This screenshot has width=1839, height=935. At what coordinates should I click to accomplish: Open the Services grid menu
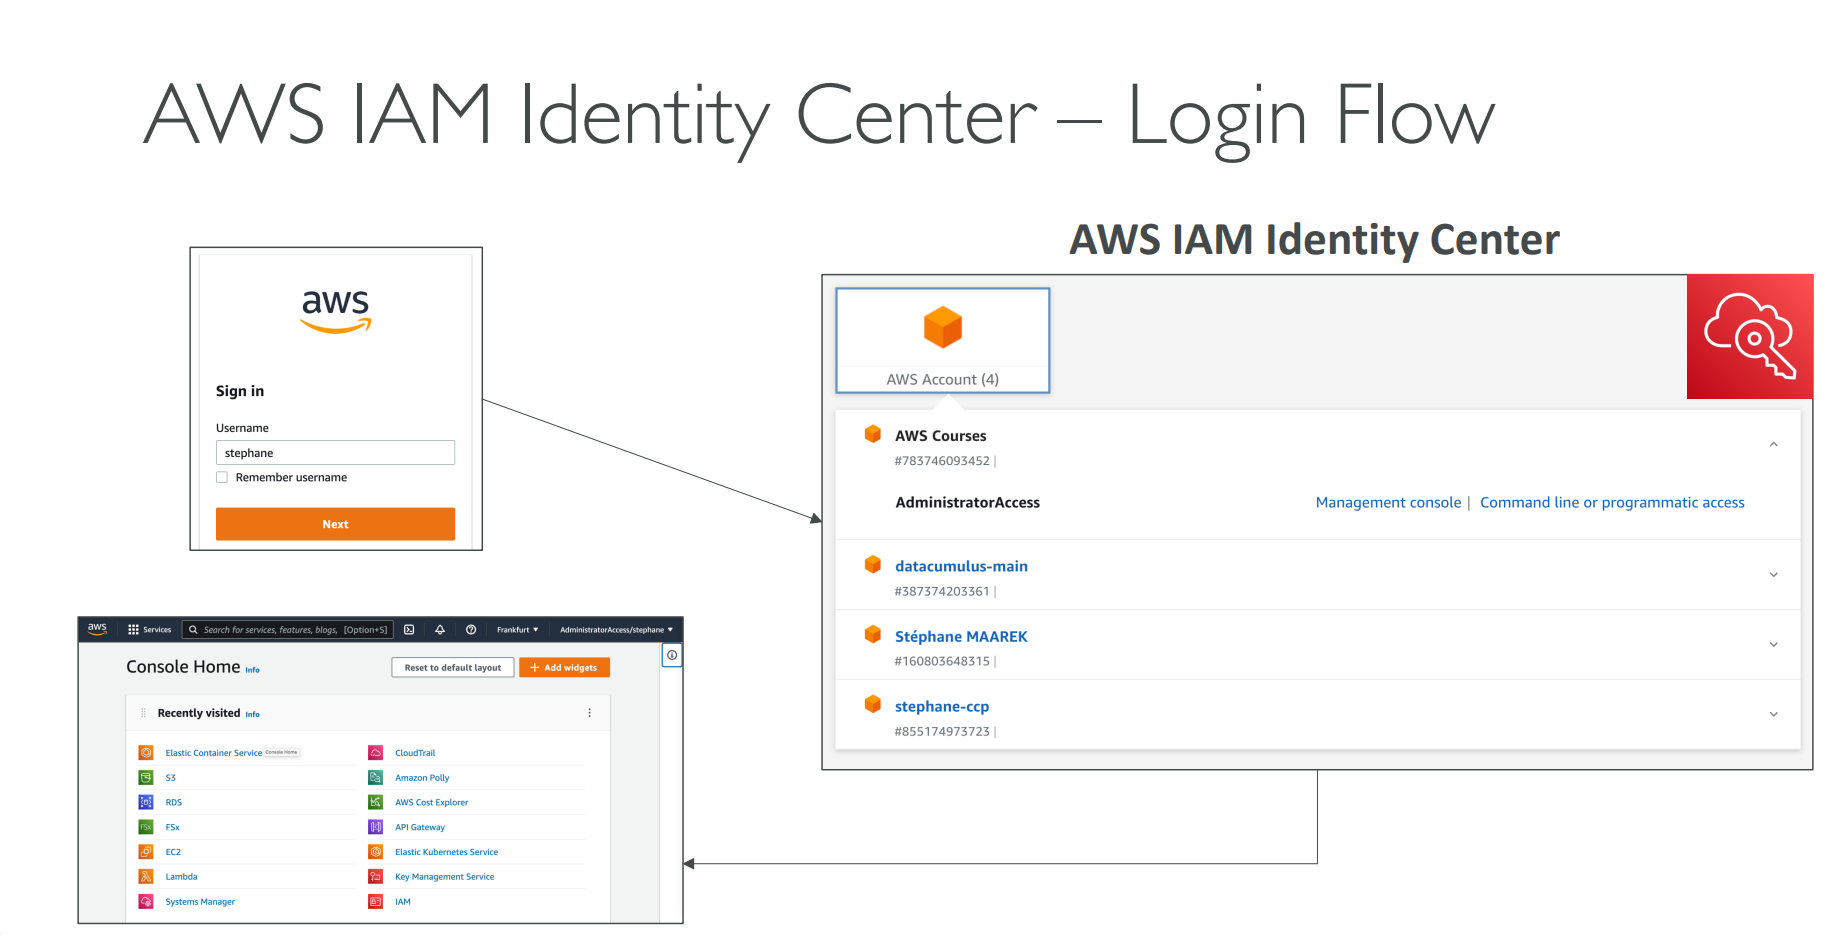pyautogui.click(x=149, y=630)
